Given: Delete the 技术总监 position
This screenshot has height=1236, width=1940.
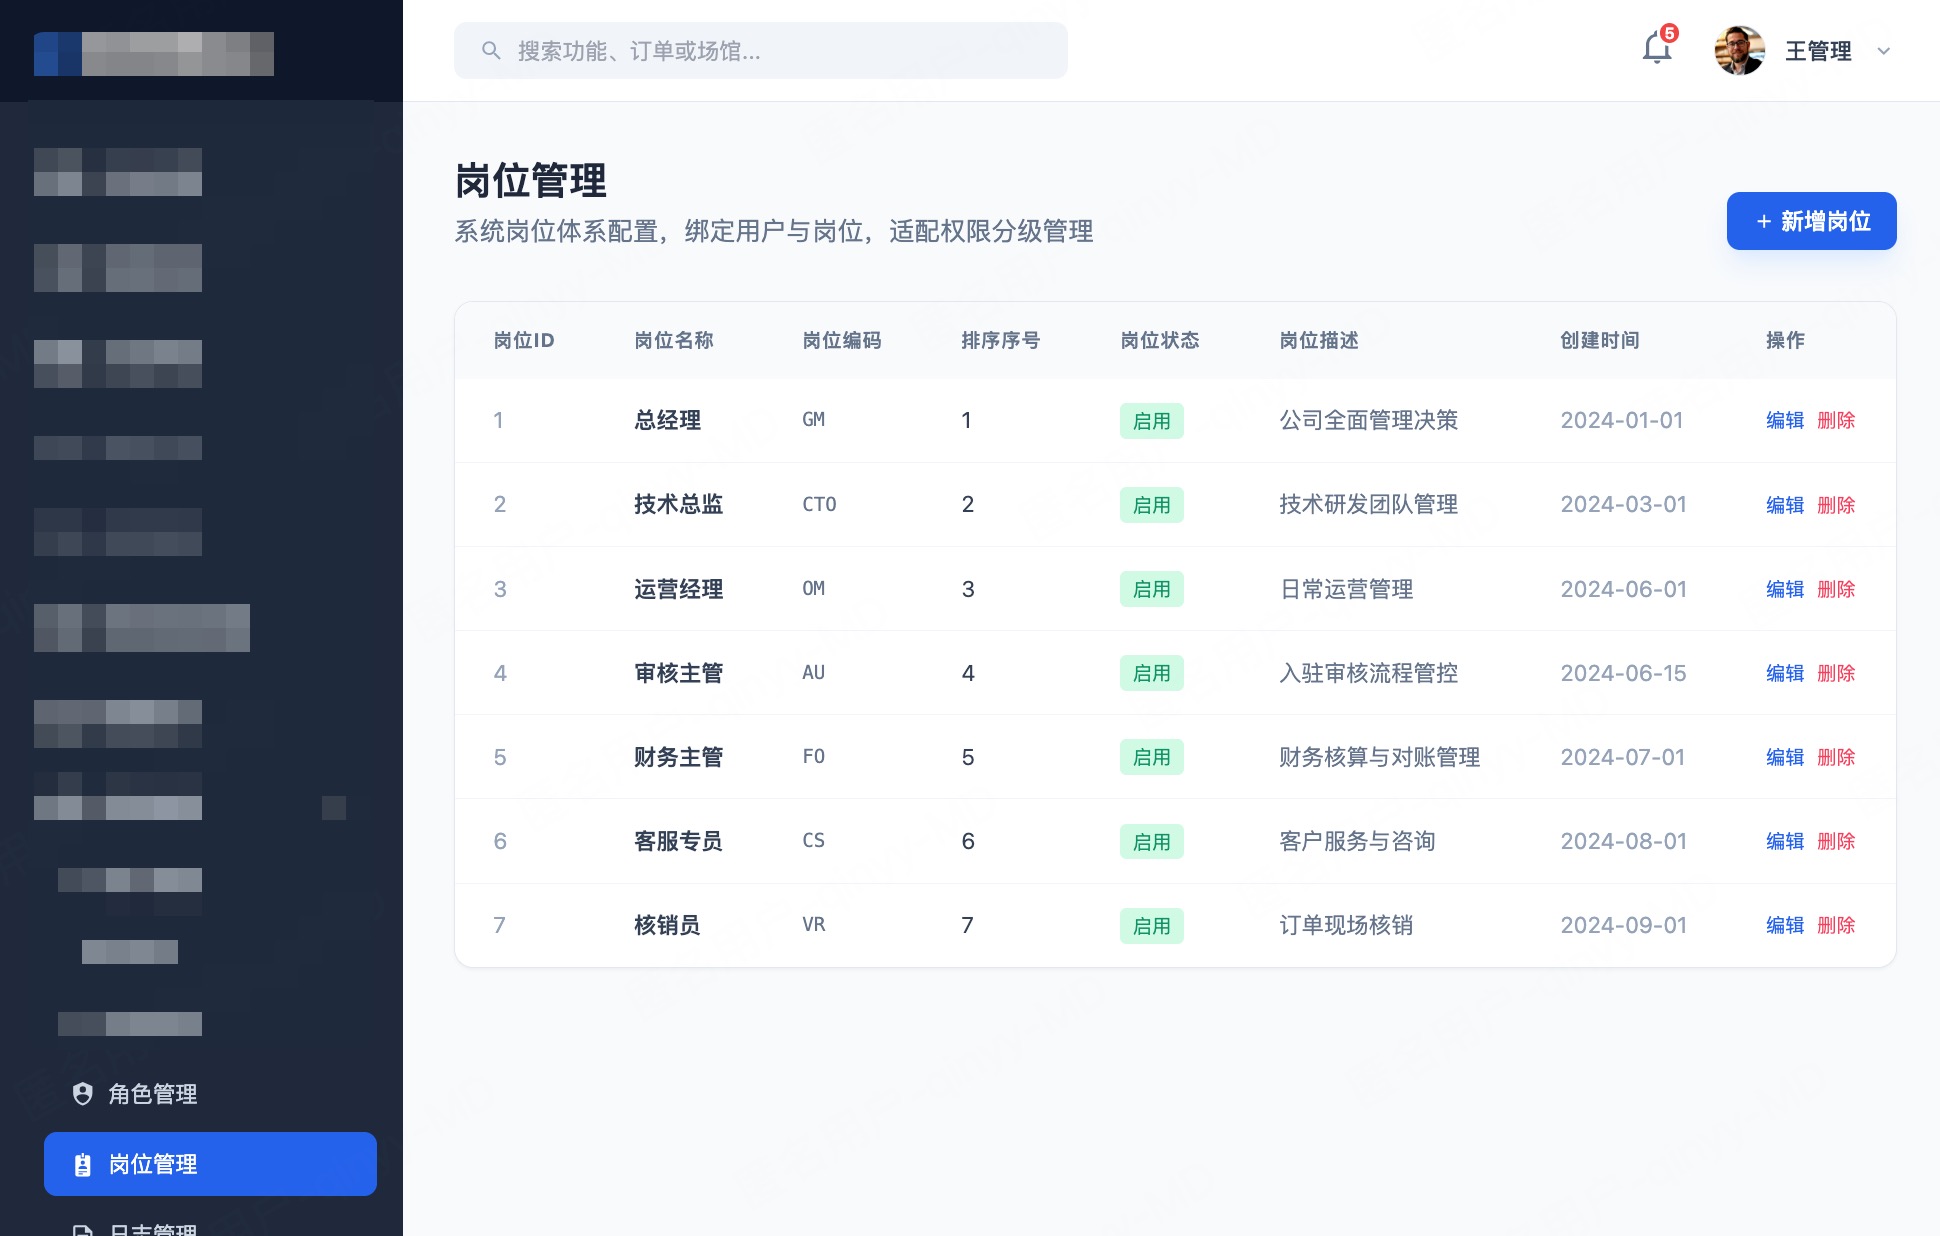Looking at the screenshot, I should [x=1836, y=505].
